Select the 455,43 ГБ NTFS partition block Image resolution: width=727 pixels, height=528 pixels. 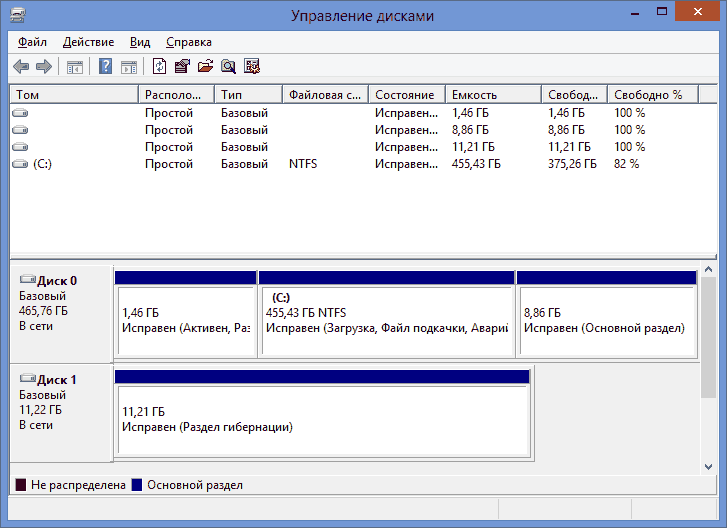[x=386, y=320]
